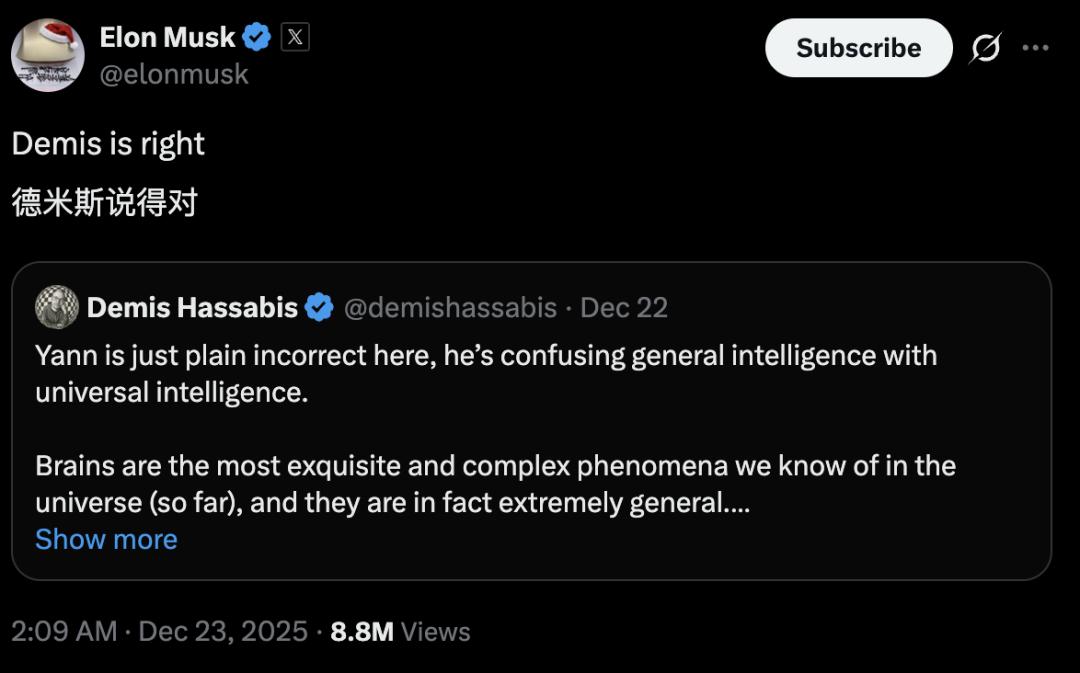The image size is (1080, 673).
Task: Click the 8.8M Views count
Action: coord(400,631)
